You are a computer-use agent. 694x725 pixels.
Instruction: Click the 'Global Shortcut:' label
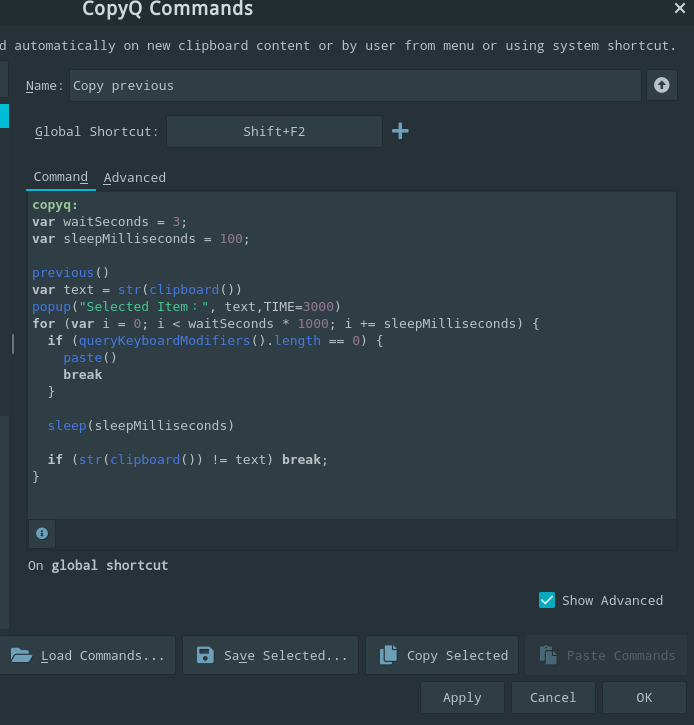pos(97,132)
